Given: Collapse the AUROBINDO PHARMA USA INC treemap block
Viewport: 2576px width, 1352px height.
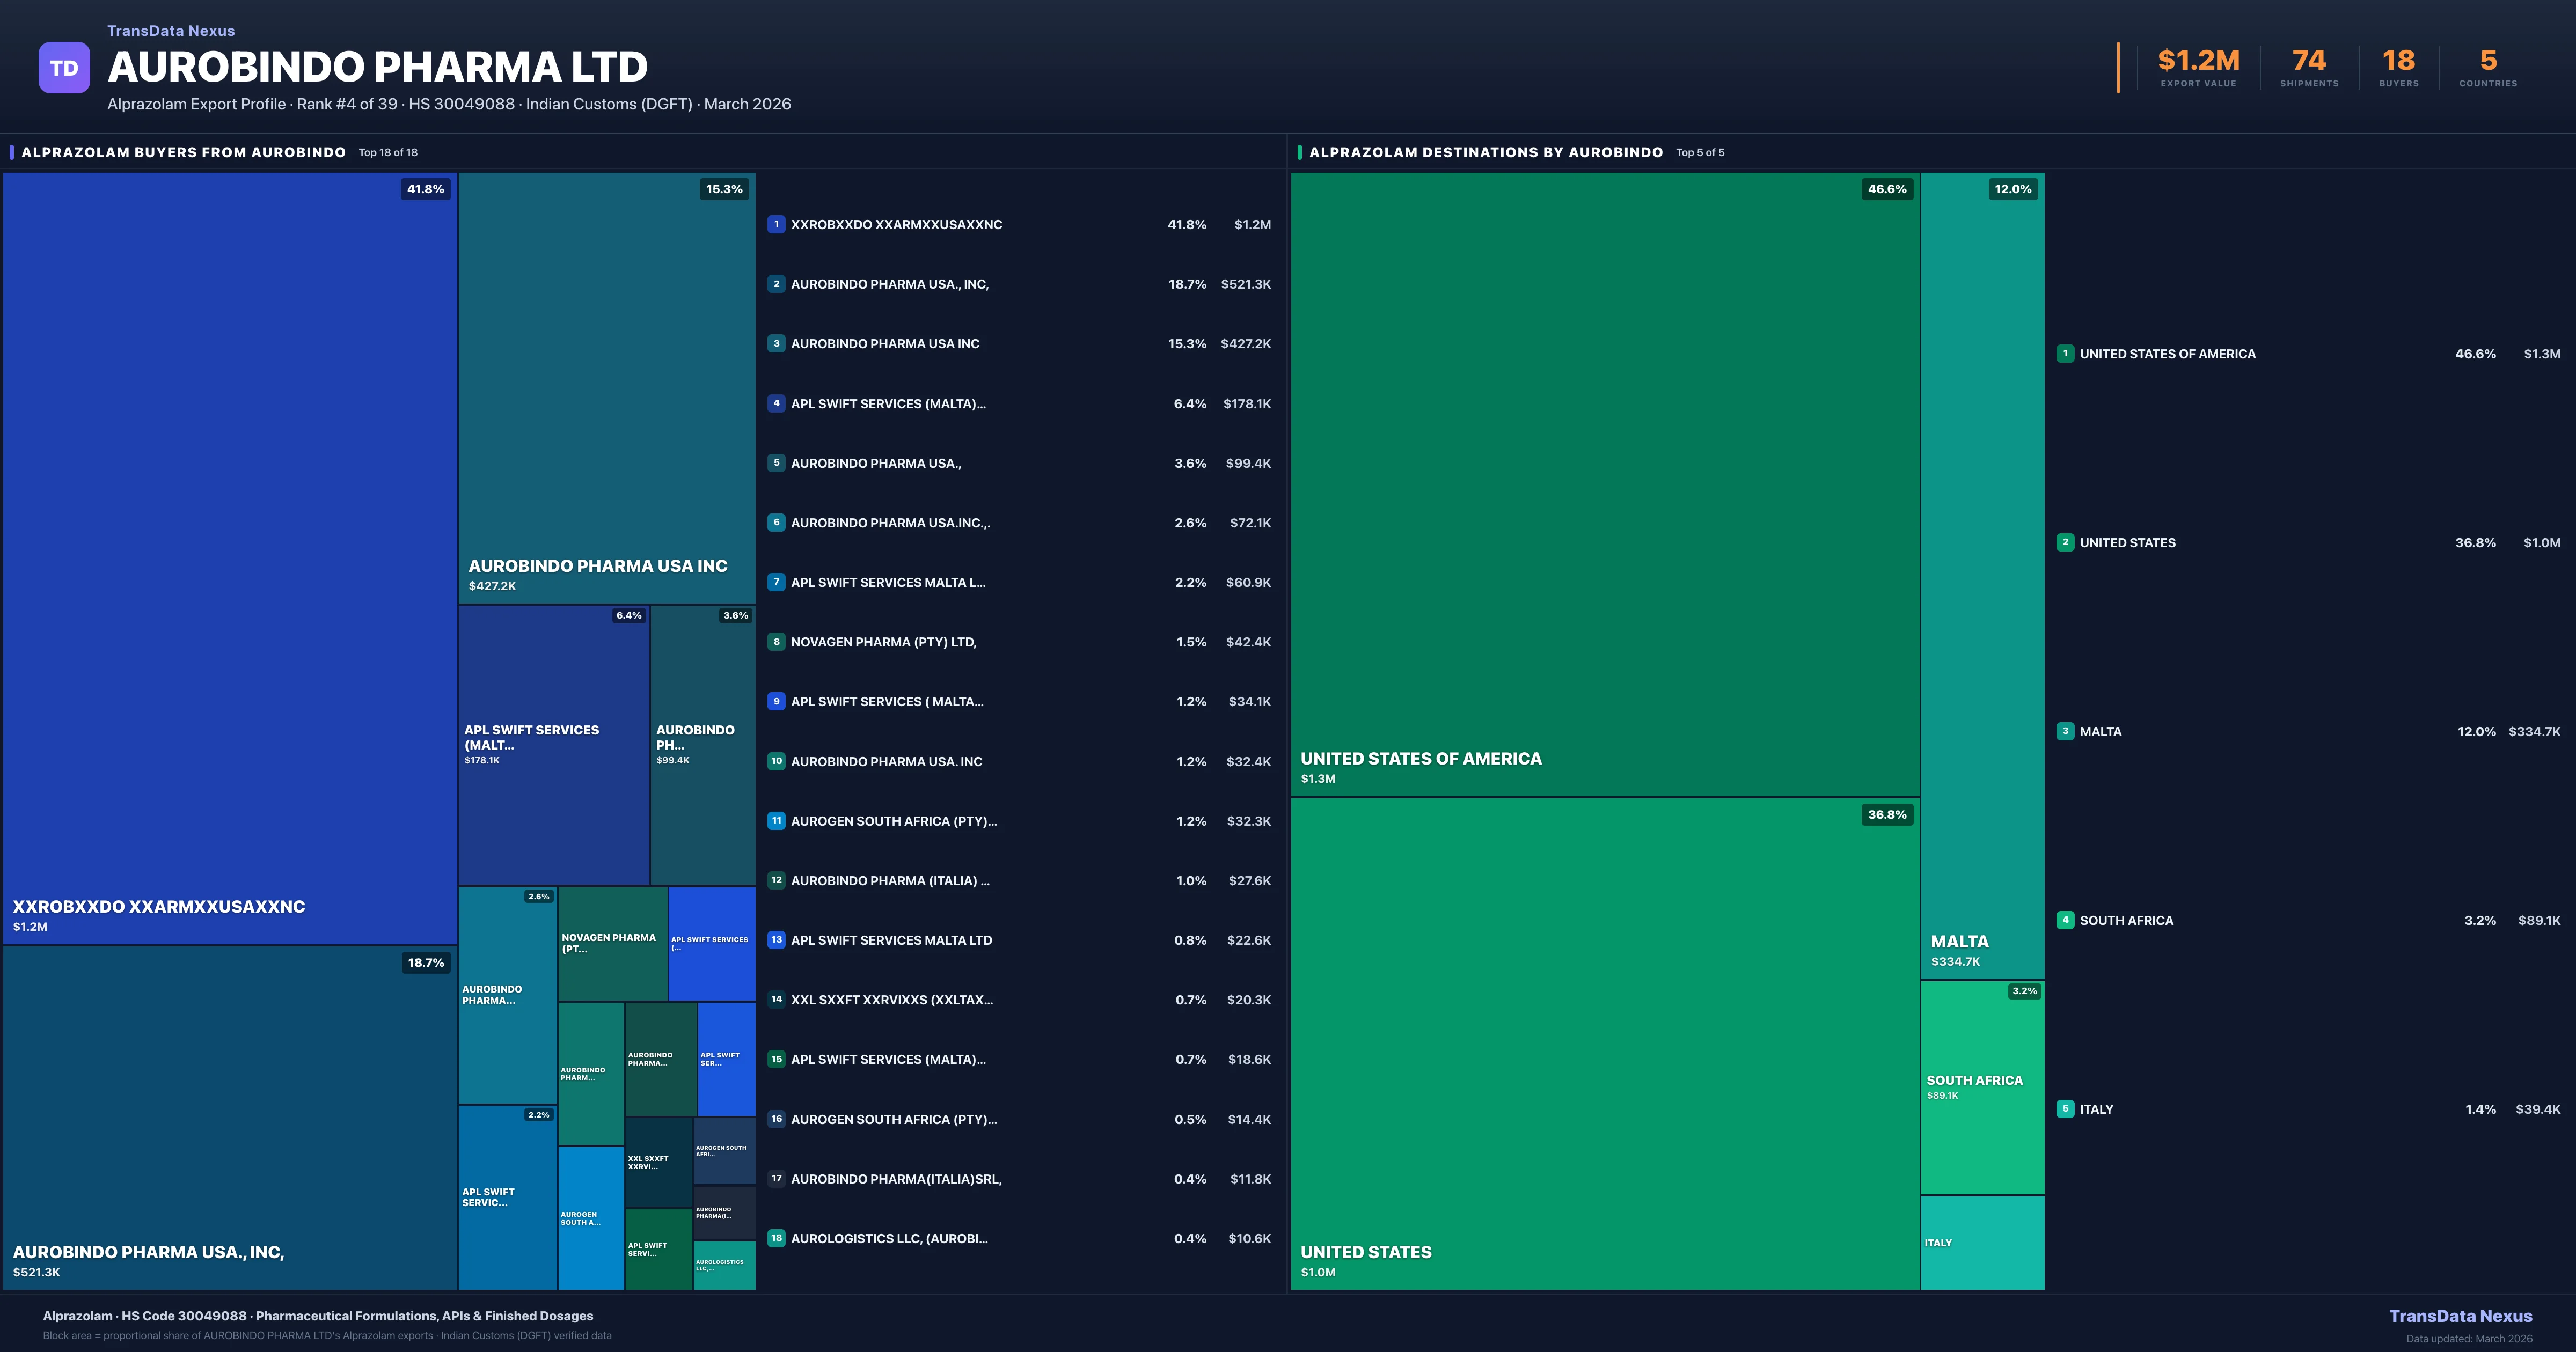Looking at the screenshot, I should point(605,390).
